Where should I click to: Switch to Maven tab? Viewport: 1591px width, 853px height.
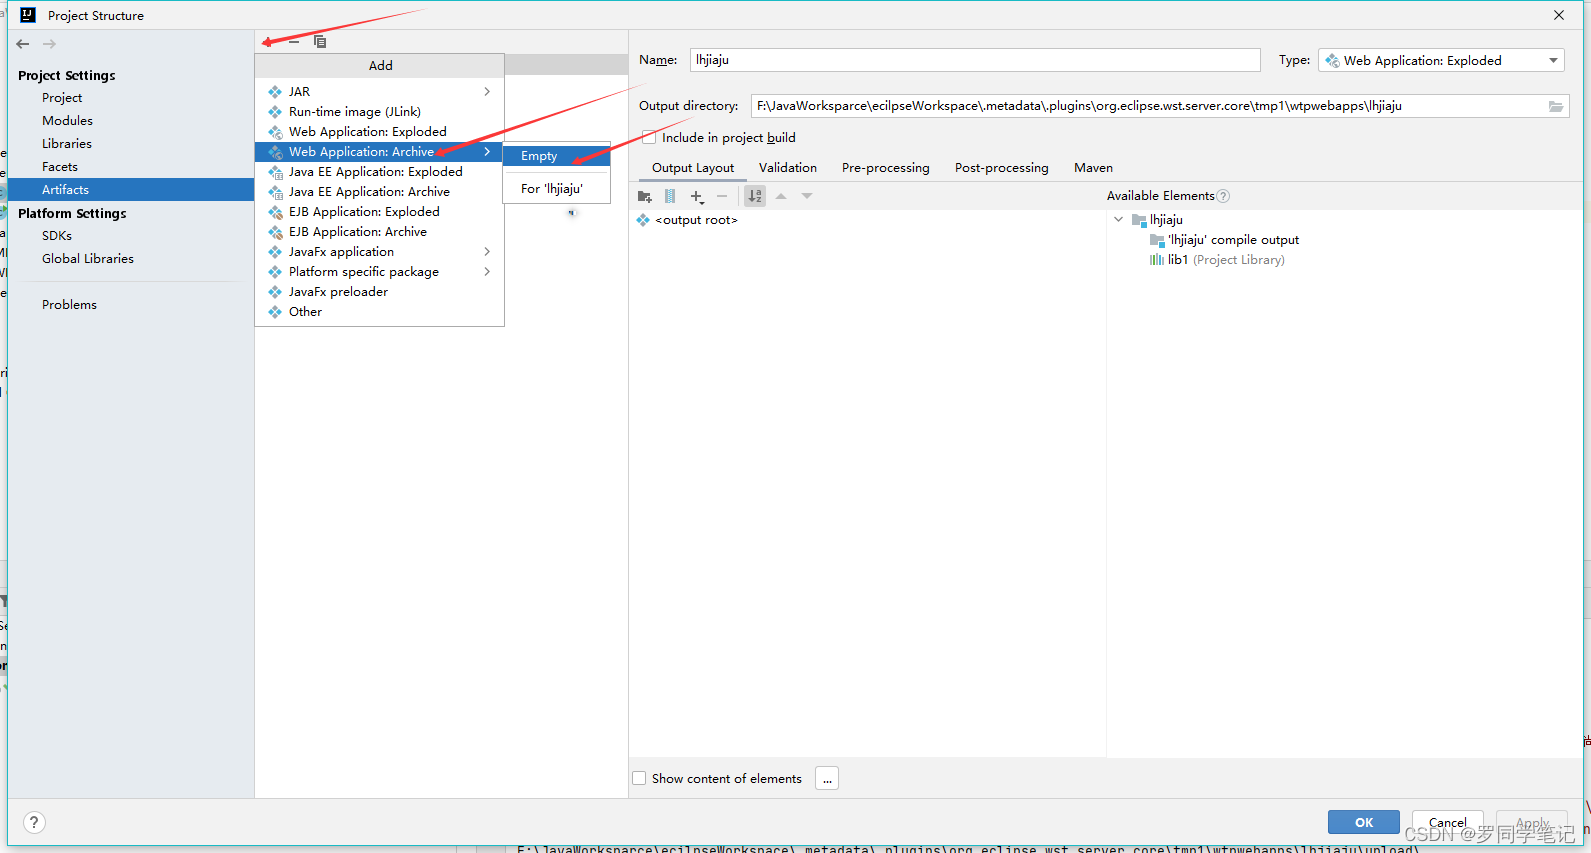1093,168
